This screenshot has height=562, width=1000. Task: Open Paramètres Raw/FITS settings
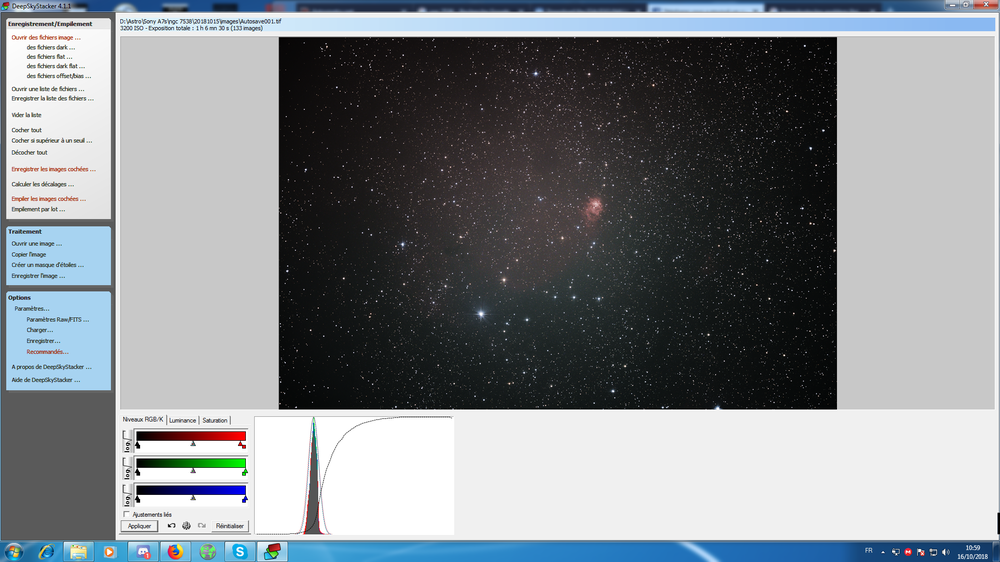57,320
